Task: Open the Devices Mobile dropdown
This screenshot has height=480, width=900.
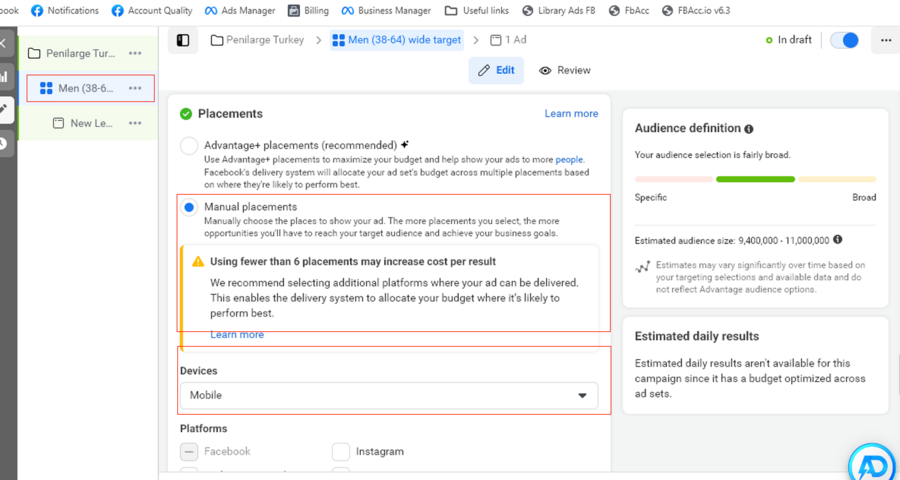Action: coord(389,396)
